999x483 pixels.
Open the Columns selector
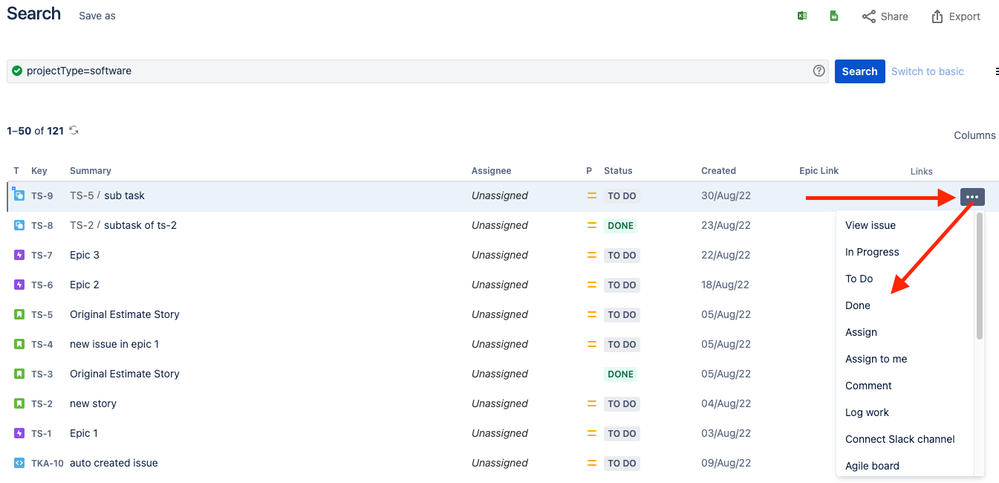point(974,136)
